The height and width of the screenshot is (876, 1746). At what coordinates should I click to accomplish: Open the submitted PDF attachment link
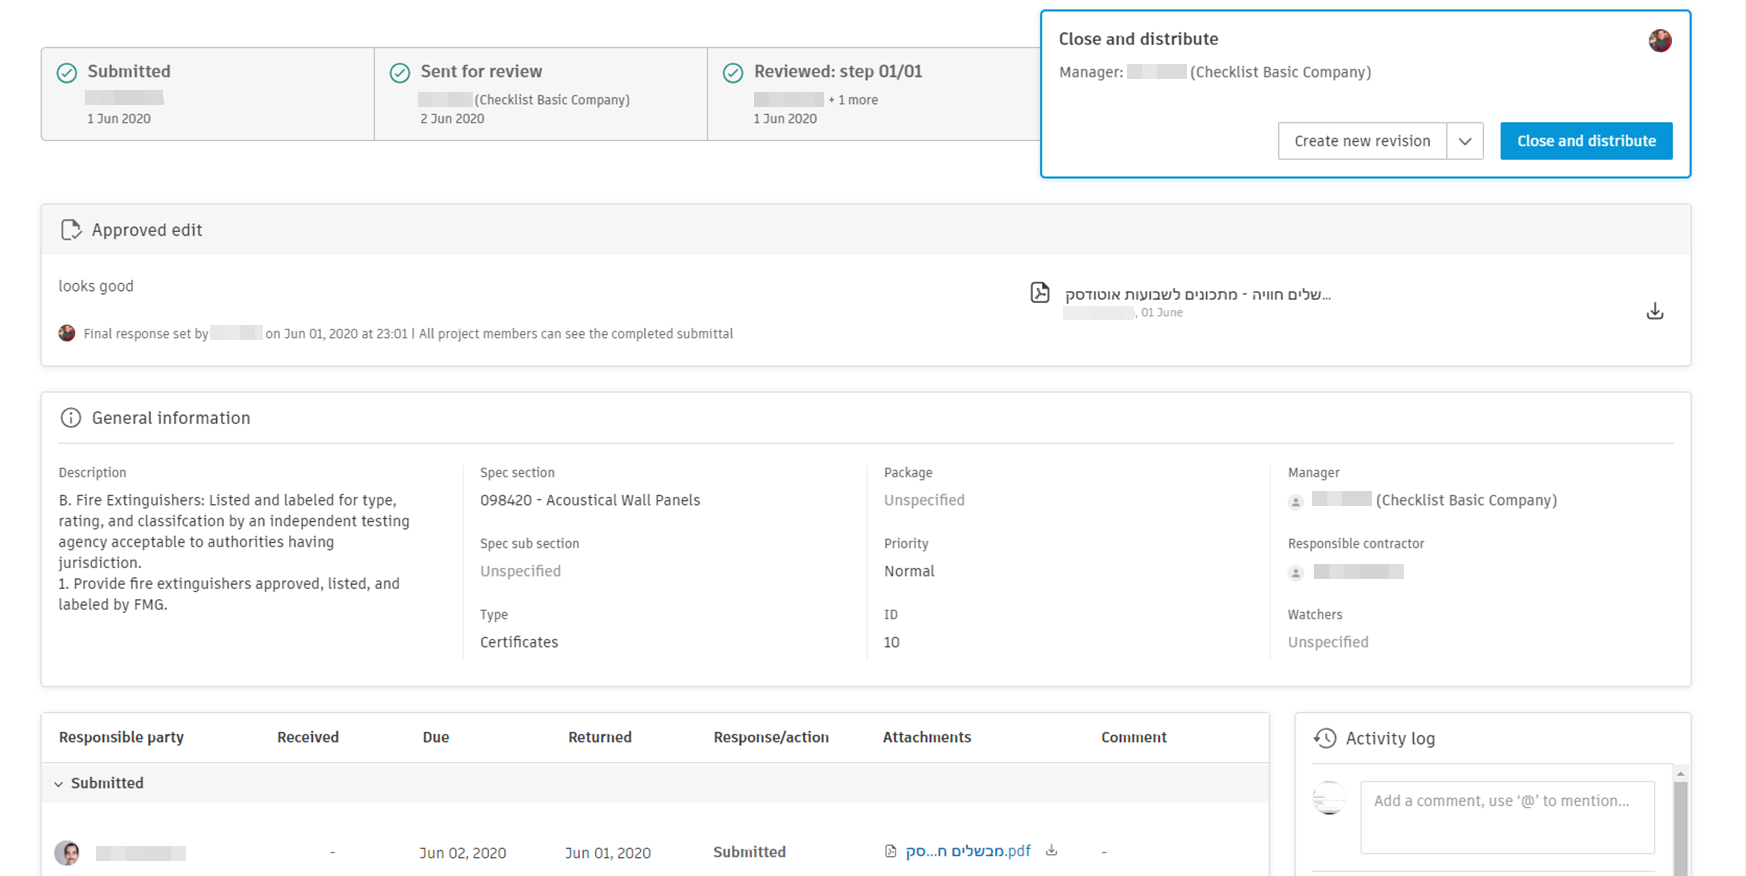click(x=967, y=852)
